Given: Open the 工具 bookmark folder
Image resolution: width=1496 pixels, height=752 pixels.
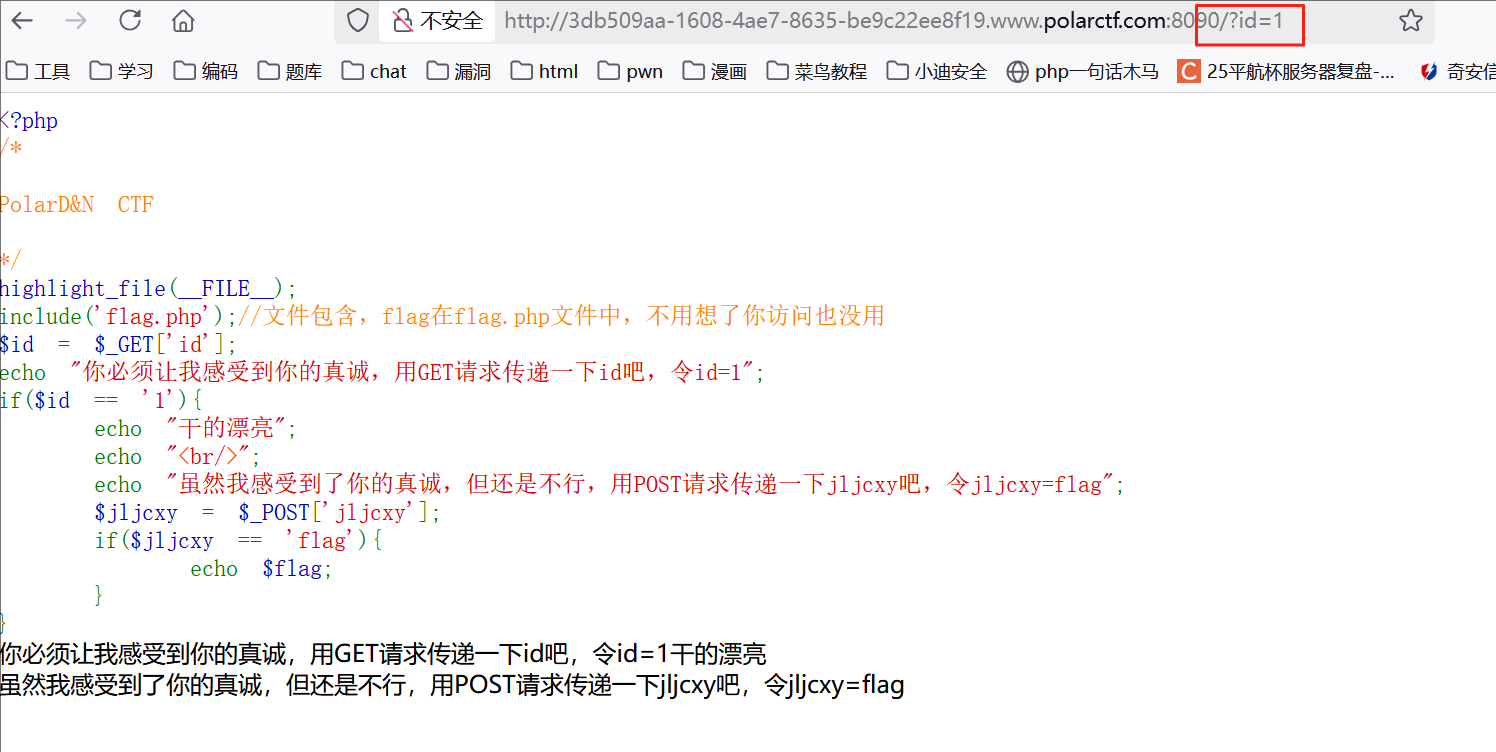Looking at the screenshot, I should (x=38, y=71).
